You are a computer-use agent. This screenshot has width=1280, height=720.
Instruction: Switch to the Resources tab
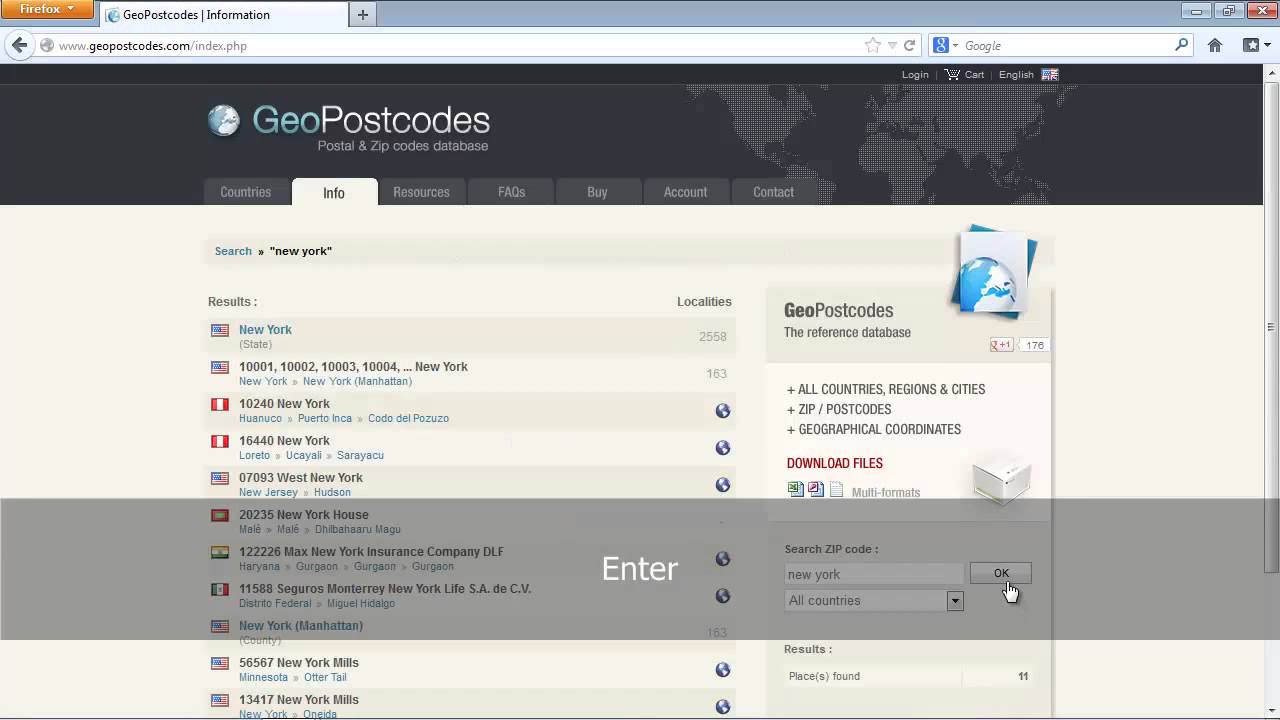[421, 192]
